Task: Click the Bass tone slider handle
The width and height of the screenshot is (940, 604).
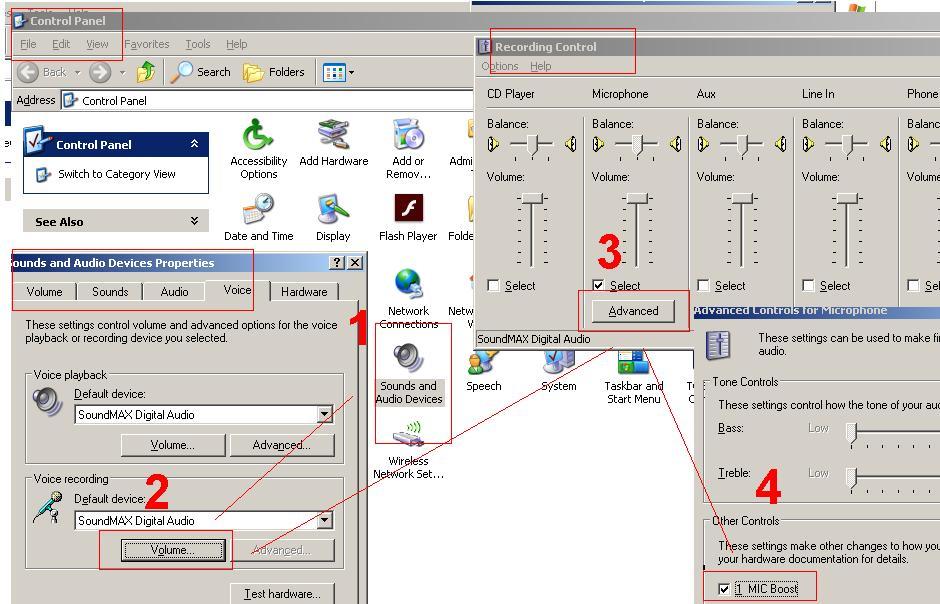Action: click(x=851, y=433)
